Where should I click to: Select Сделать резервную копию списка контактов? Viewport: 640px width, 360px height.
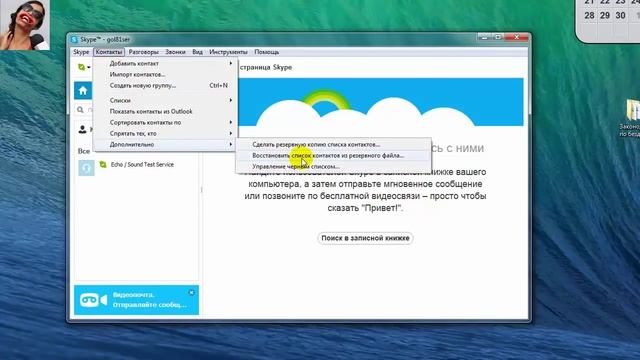click(x=333, y=144)
